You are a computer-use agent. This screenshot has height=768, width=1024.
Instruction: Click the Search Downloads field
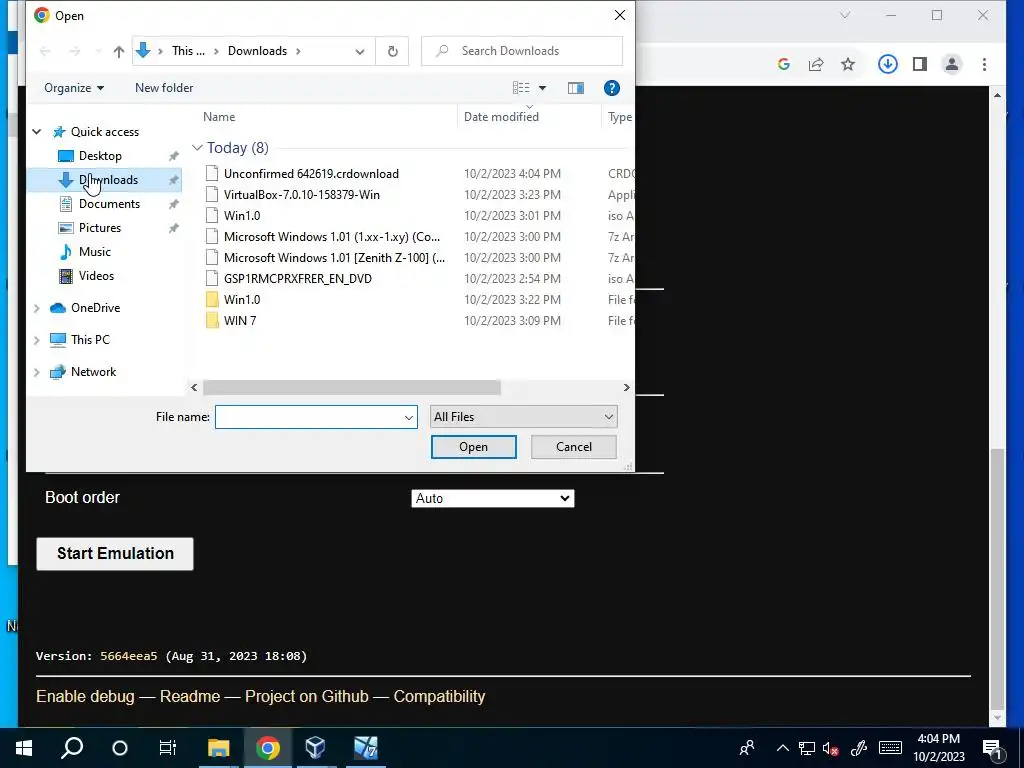coord(522,51)
